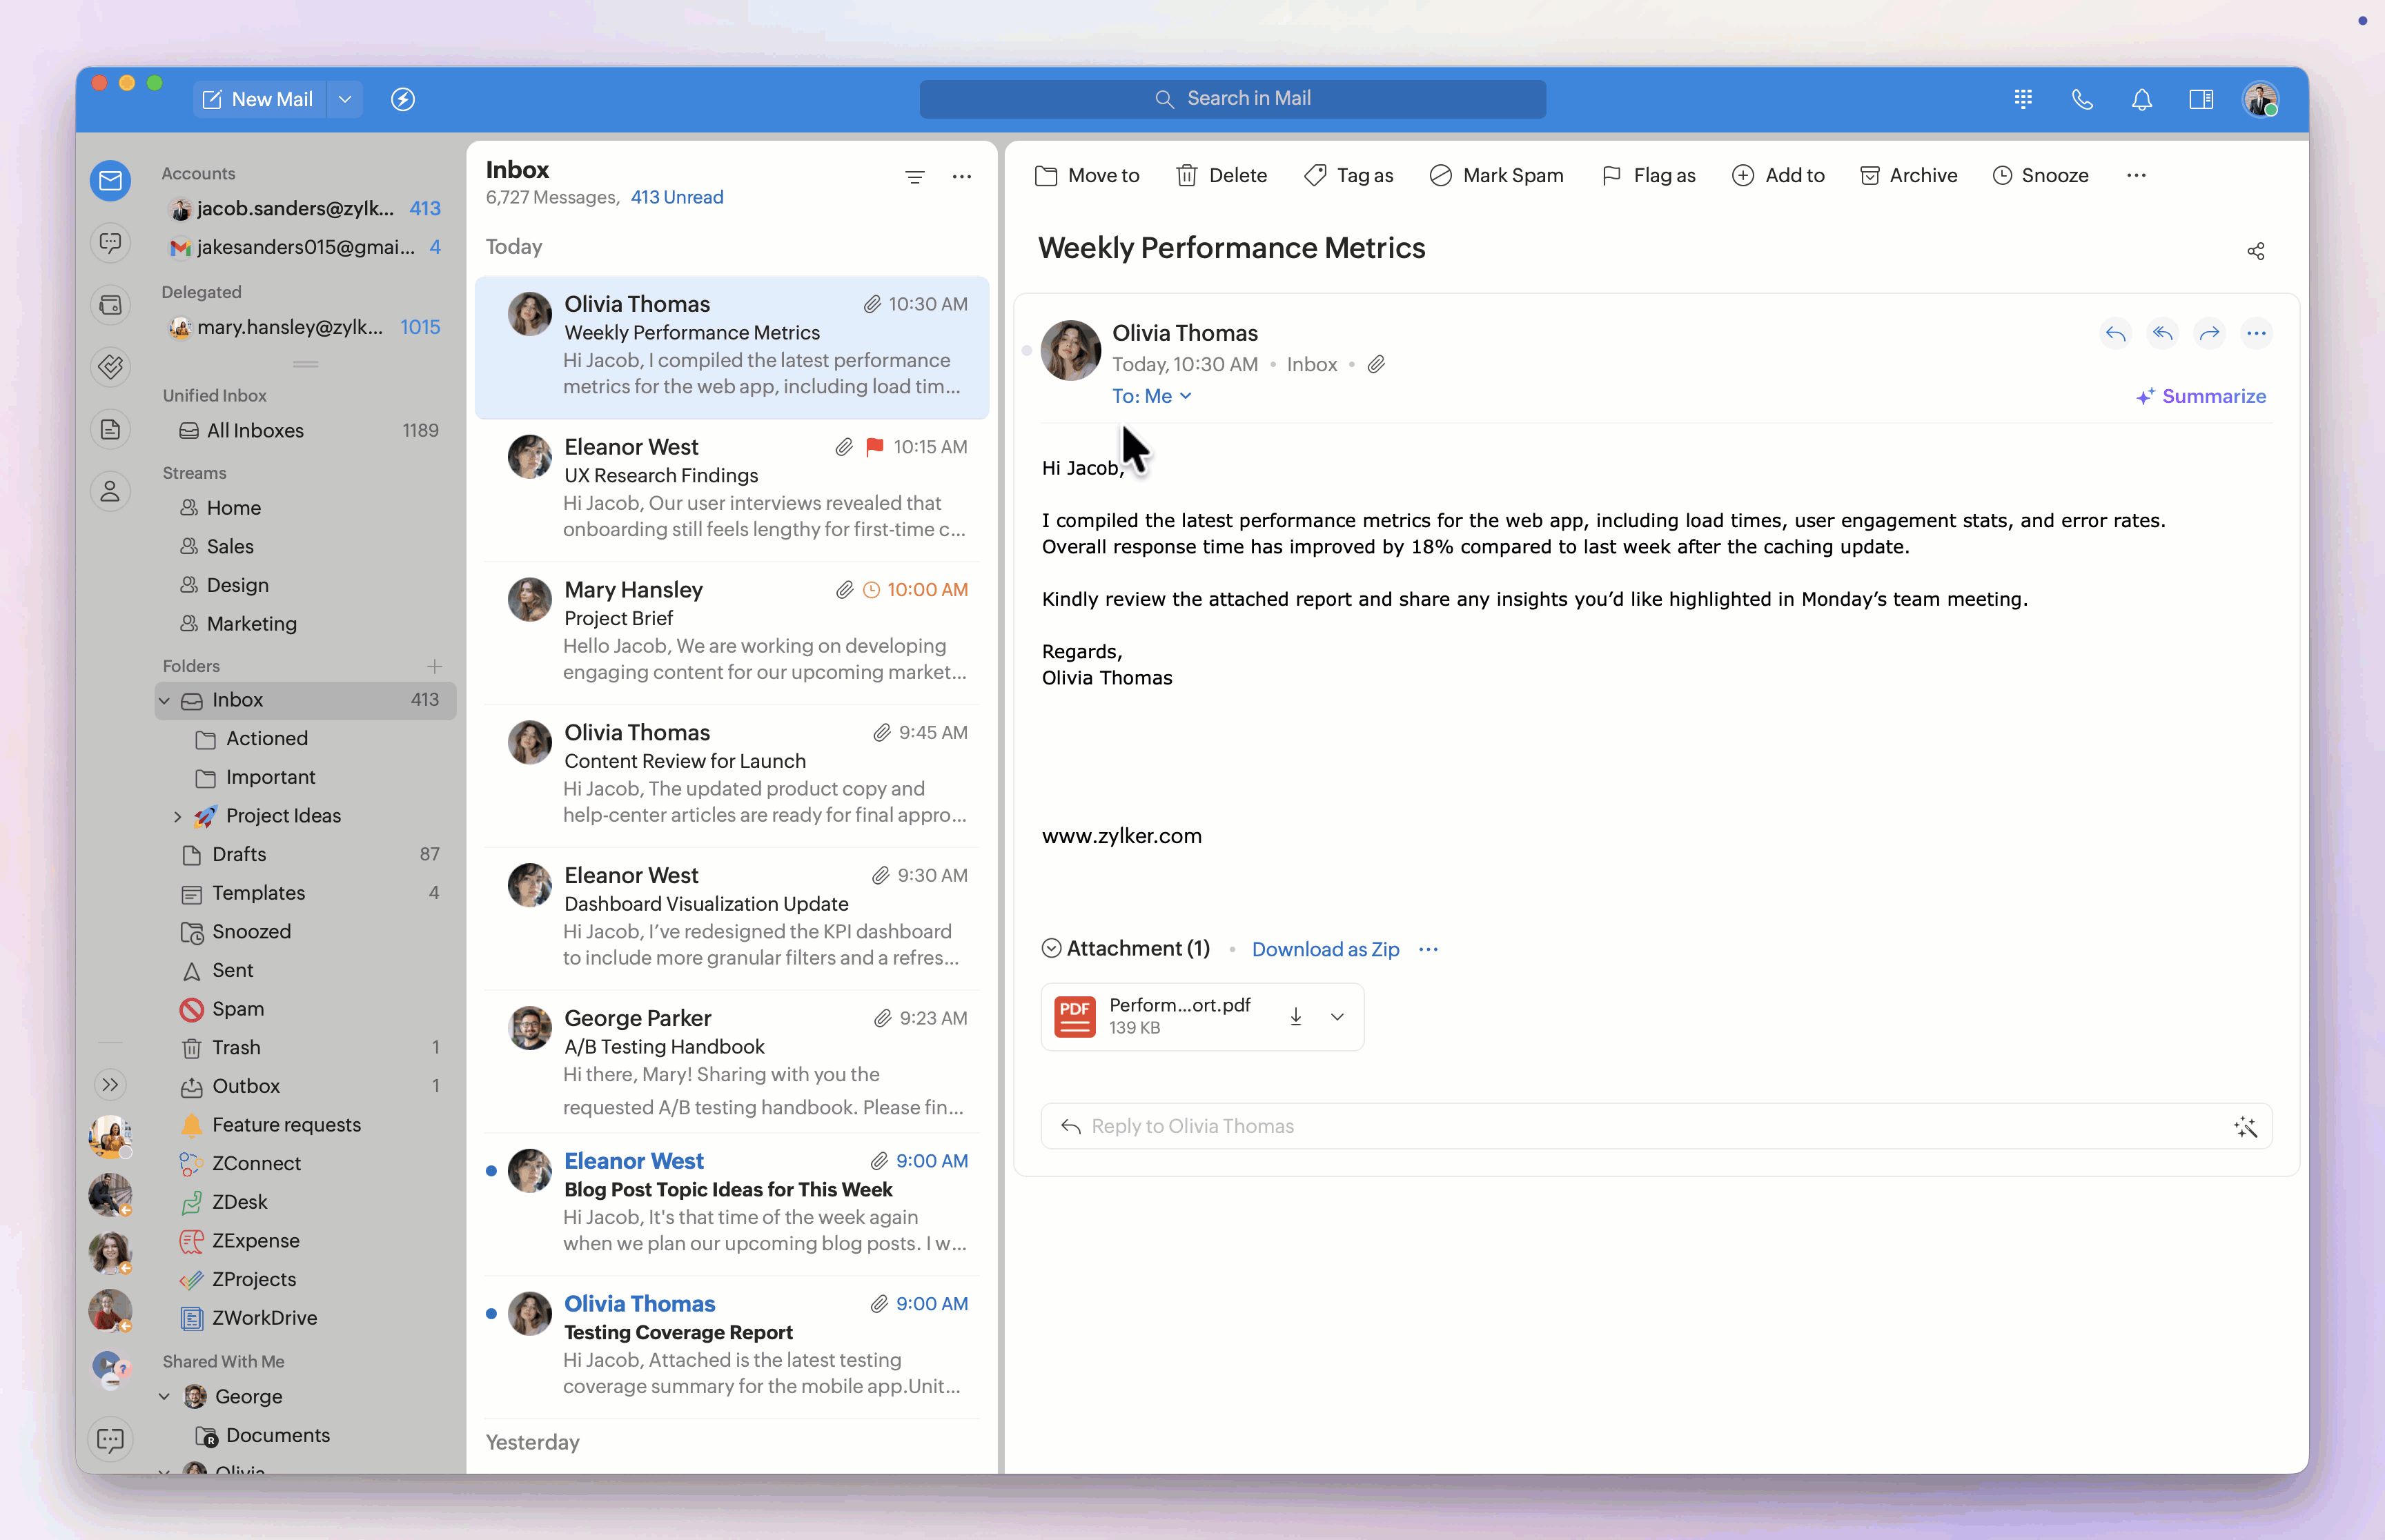Select the Drafts folder

point(239,854)
